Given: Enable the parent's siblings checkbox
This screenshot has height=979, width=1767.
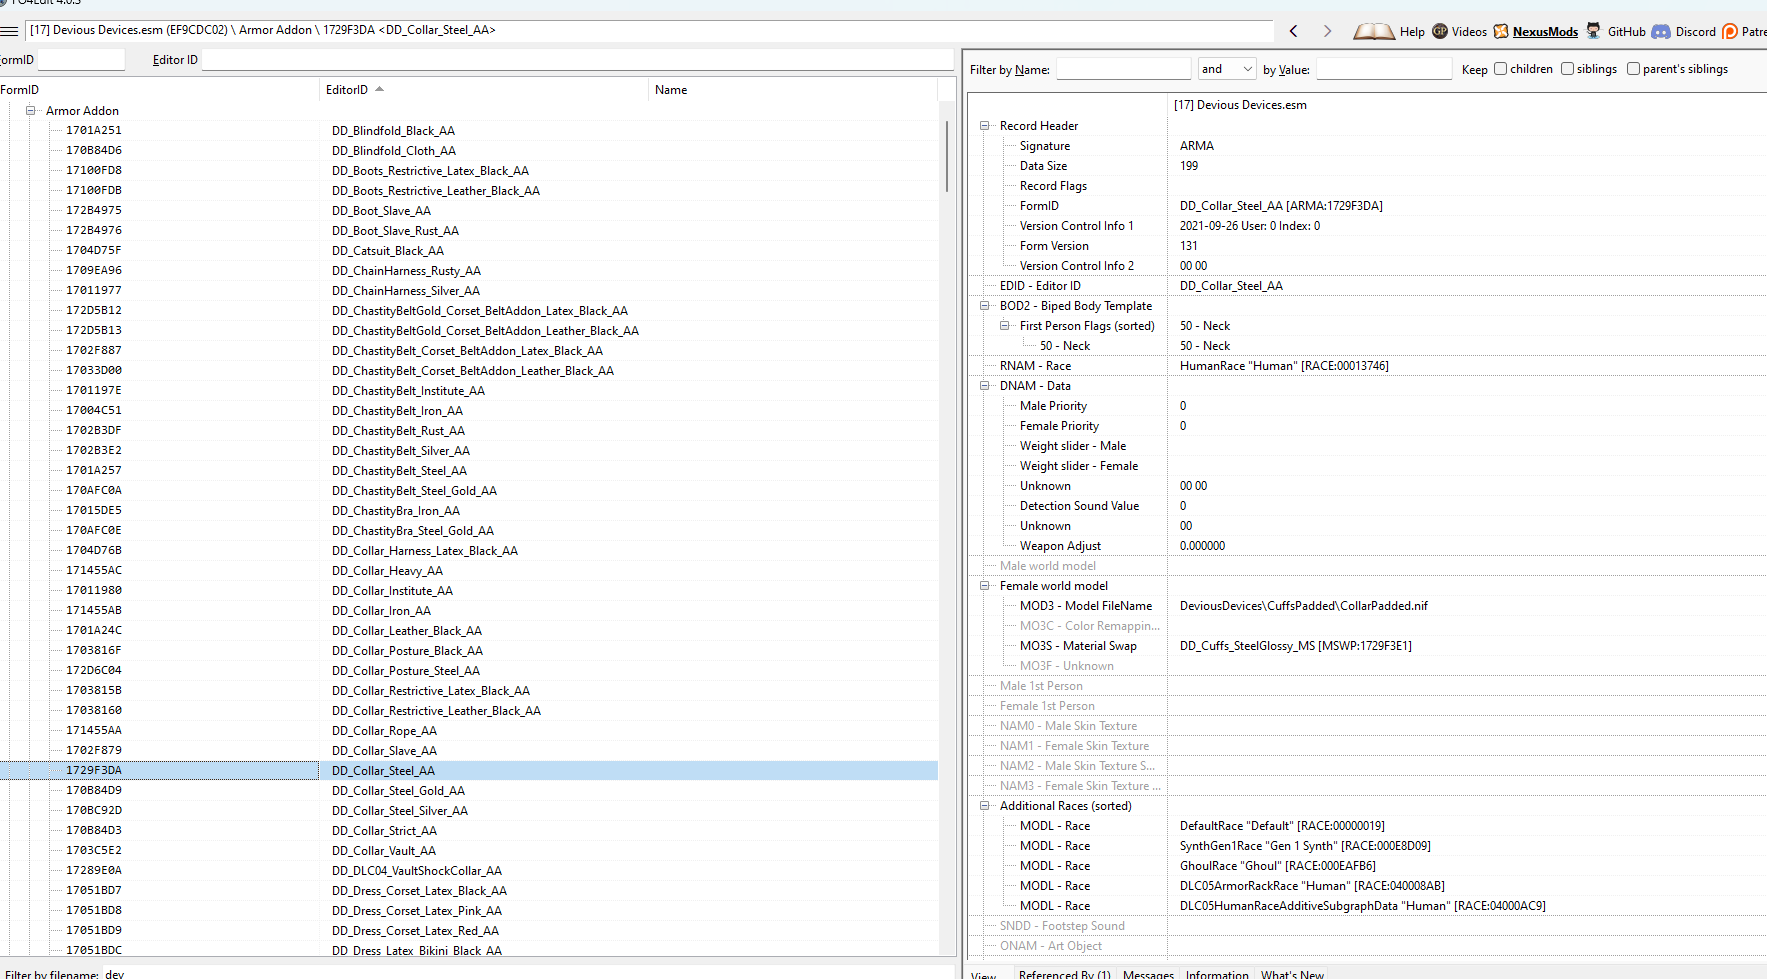Looking at the screenshot, I should [x=1633, y=69].
